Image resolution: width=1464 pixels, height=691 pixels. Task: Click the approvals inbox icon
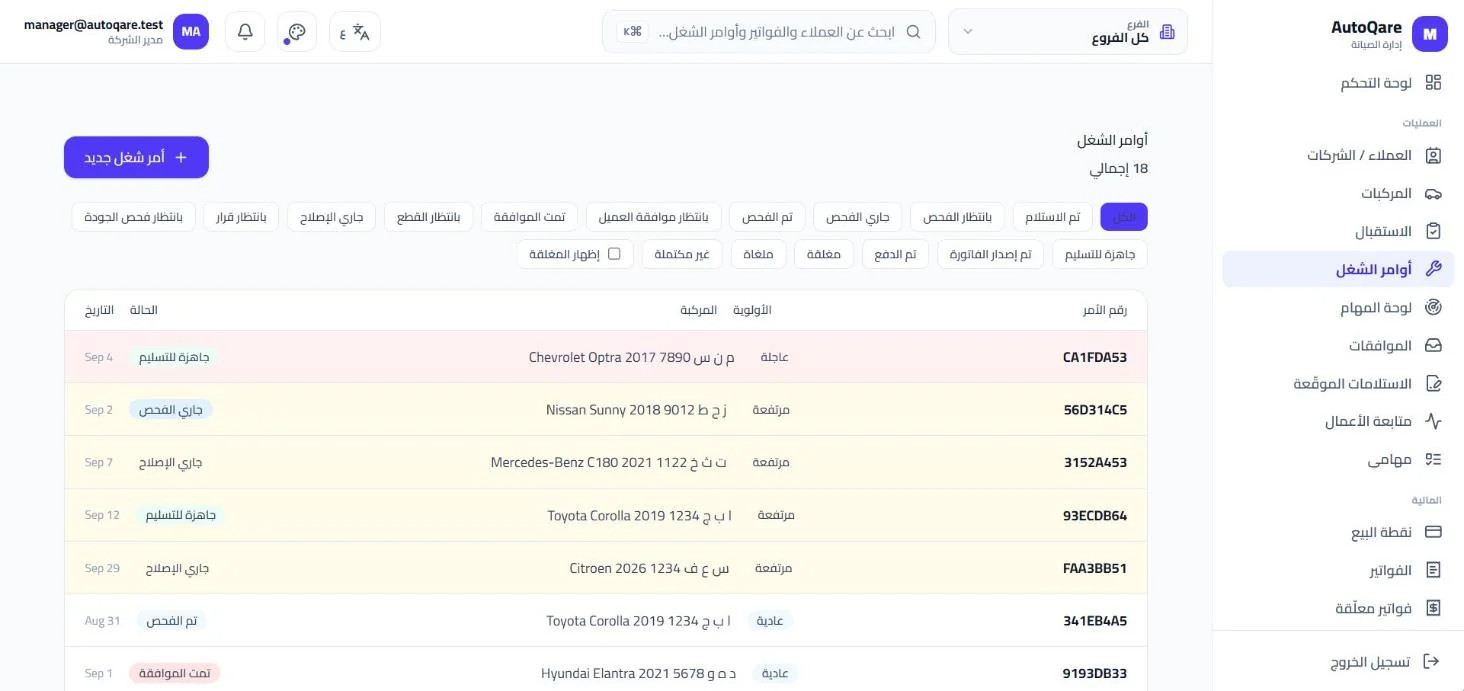1433,346
